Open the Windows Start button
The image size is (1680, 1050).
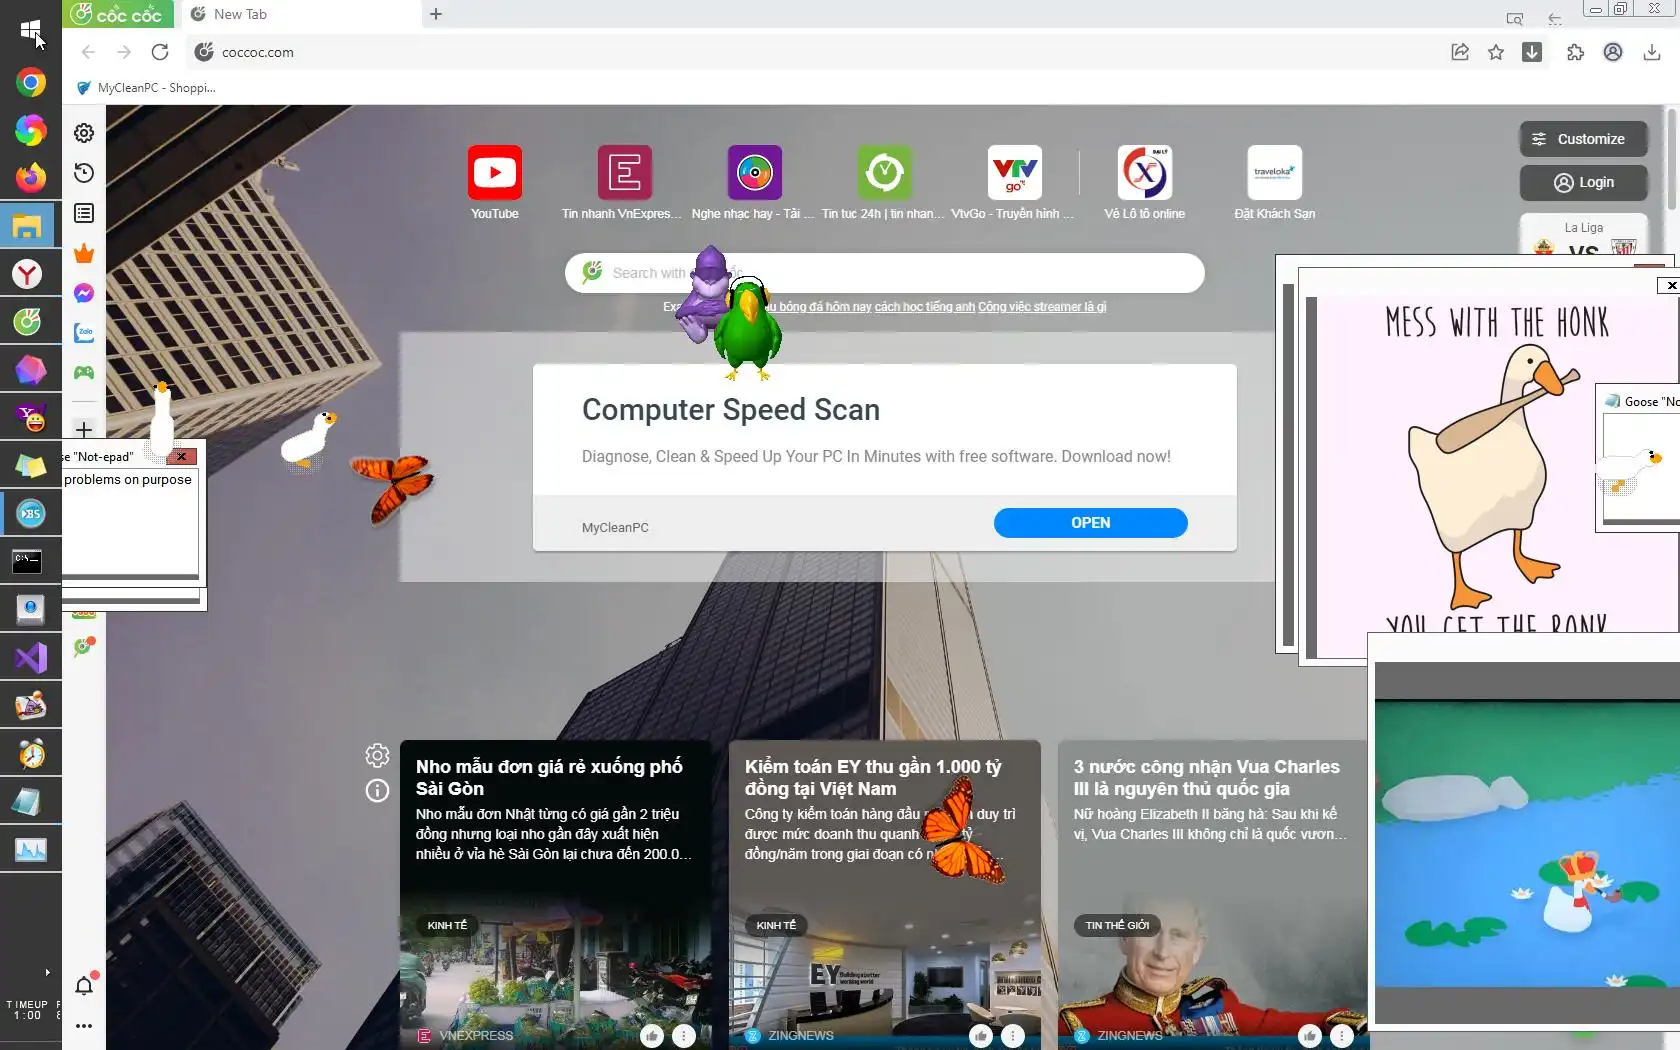click(31, 30)
